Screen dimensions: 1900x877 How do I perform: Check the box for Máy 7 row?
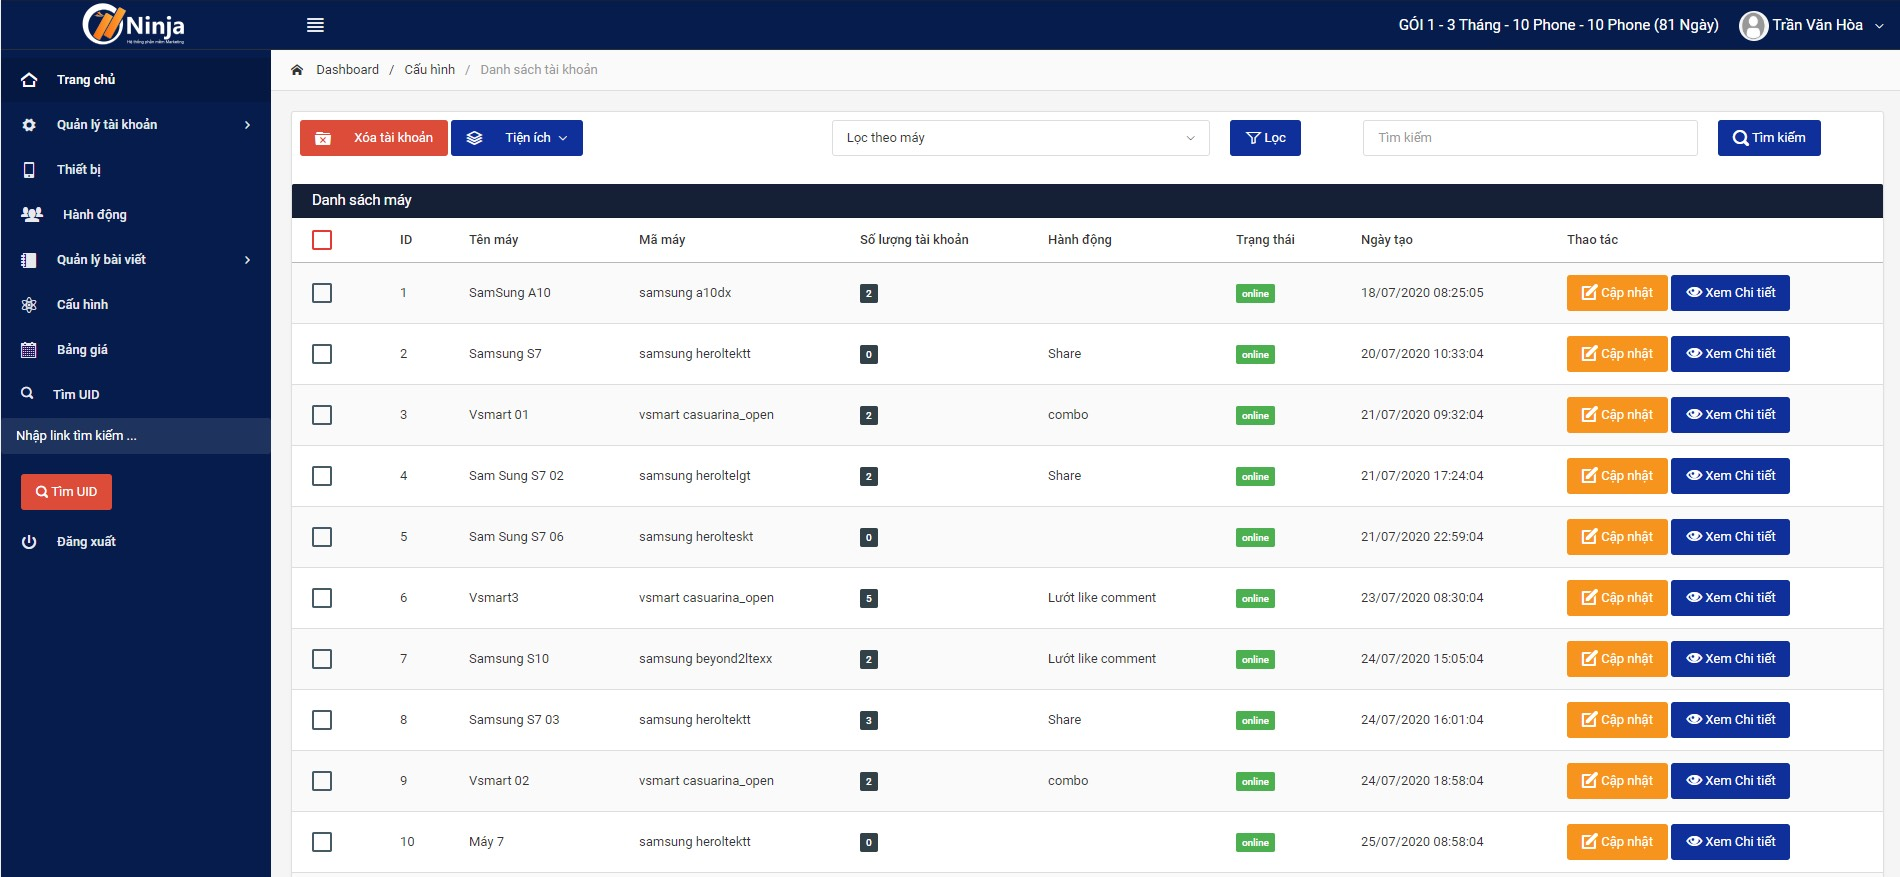pos(322,842)
